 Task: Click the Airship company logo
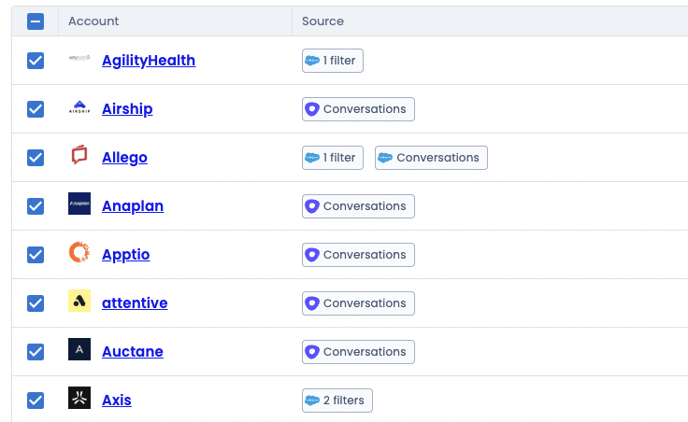79,107
